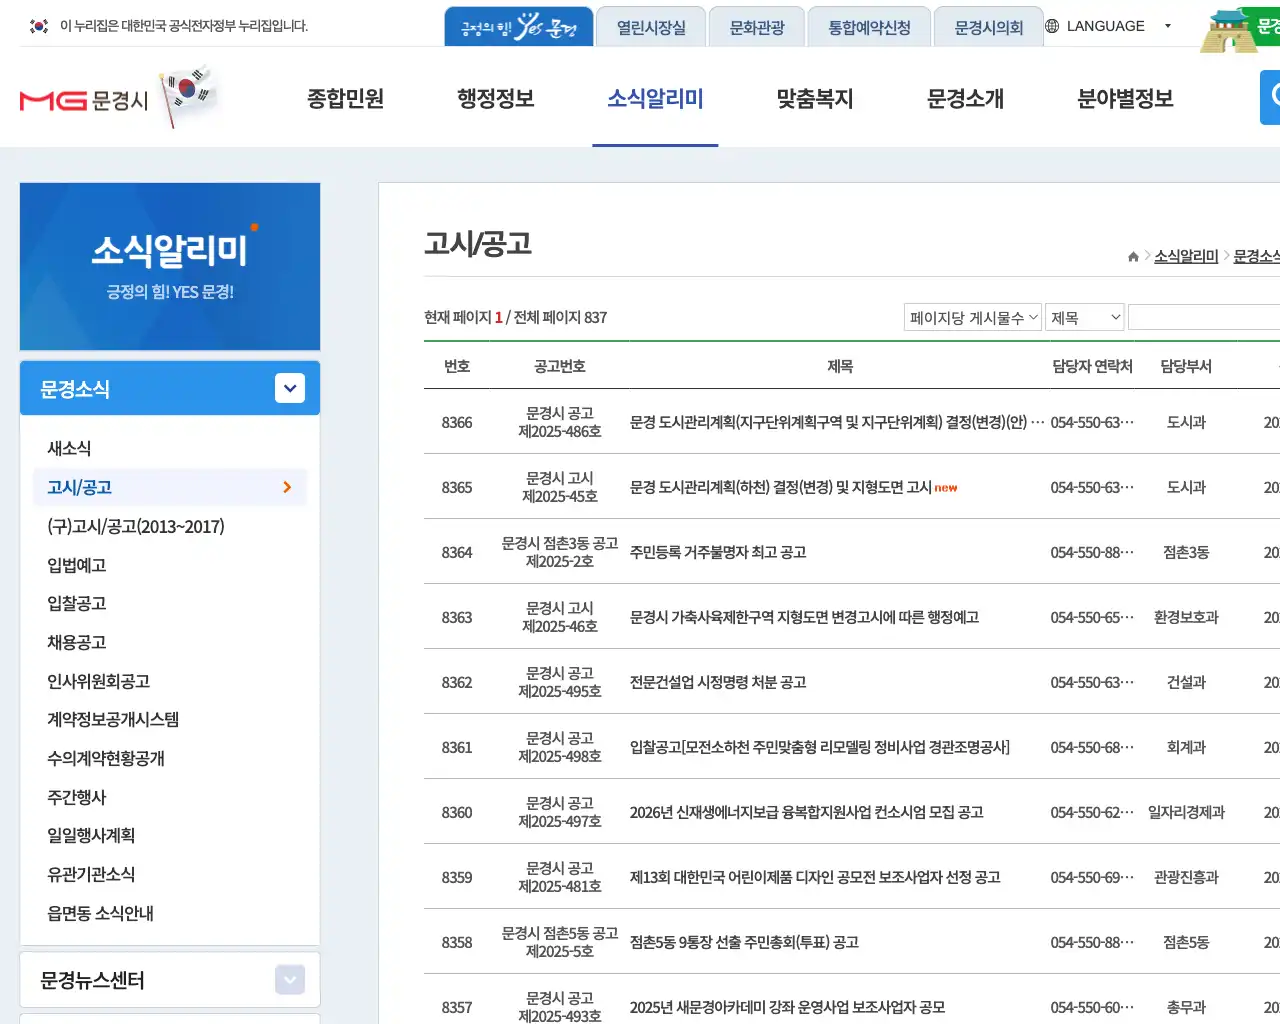Click row number 8362
Viewport: 1280px width, 1024px height.
(x=457, y=682)
